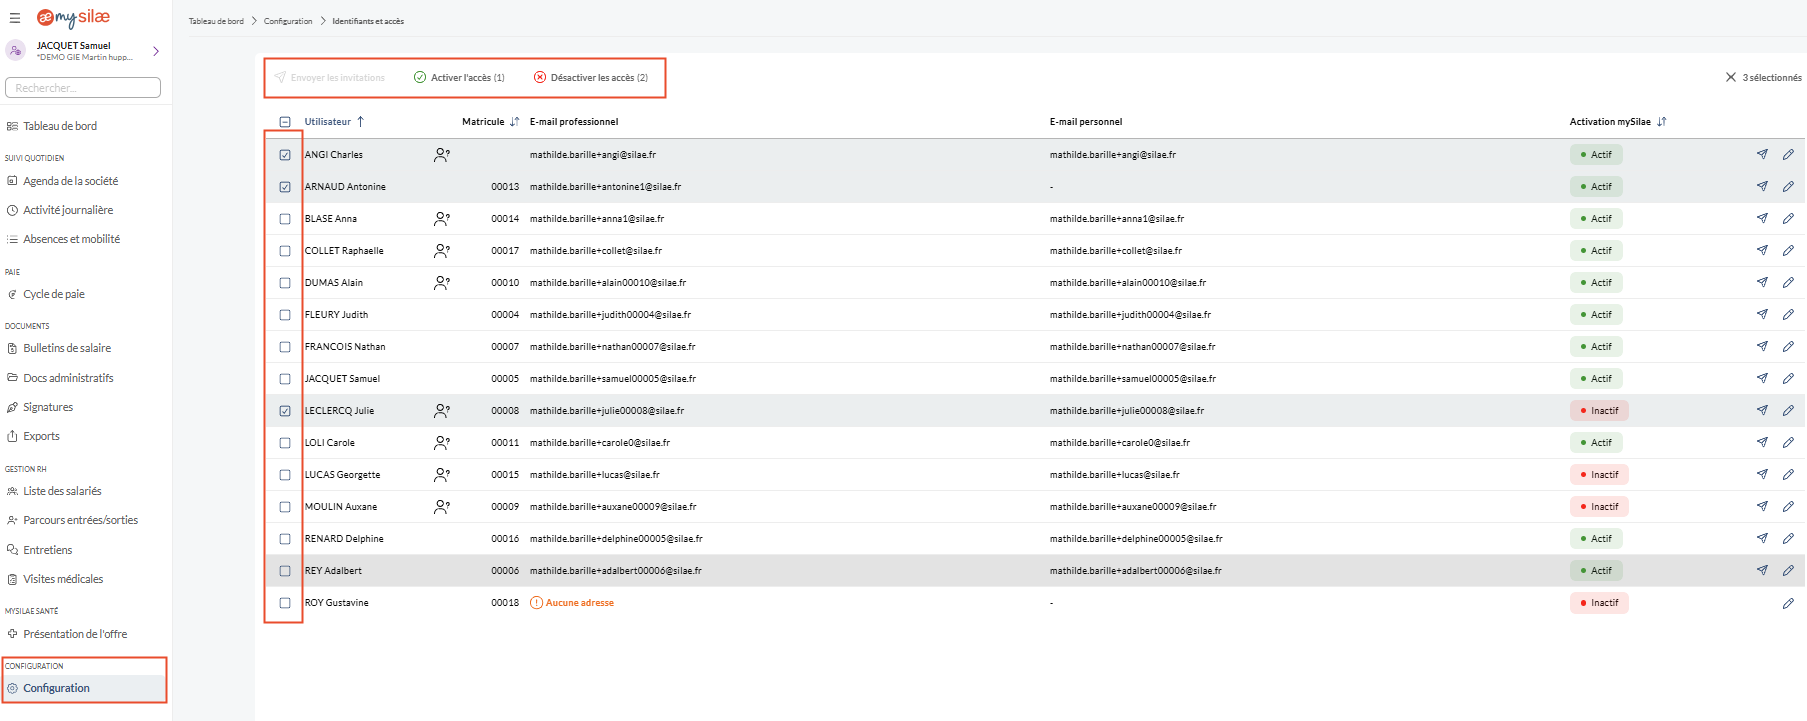Screen dimensions: 1807x721
Task: Open Agenda de la société
Action: point(70,181)
